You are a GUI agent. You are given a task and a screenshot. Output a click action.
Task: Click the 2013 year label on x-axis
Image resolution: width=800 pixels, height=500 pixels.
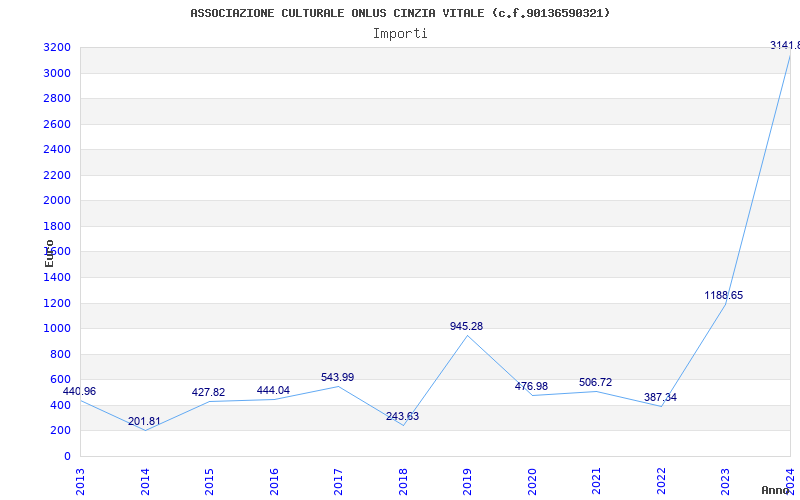(x=80, y=481)
